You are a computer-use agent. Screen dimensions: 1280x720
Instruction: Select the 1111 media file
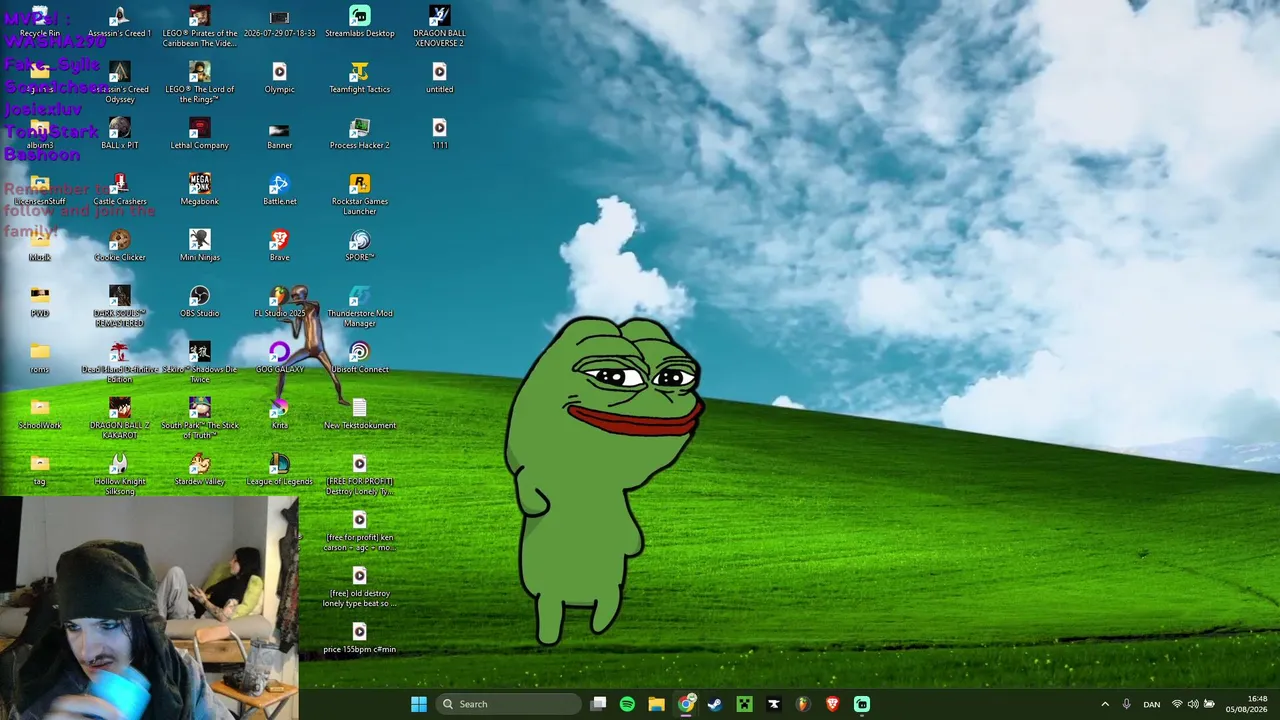[x=439, y=135]
